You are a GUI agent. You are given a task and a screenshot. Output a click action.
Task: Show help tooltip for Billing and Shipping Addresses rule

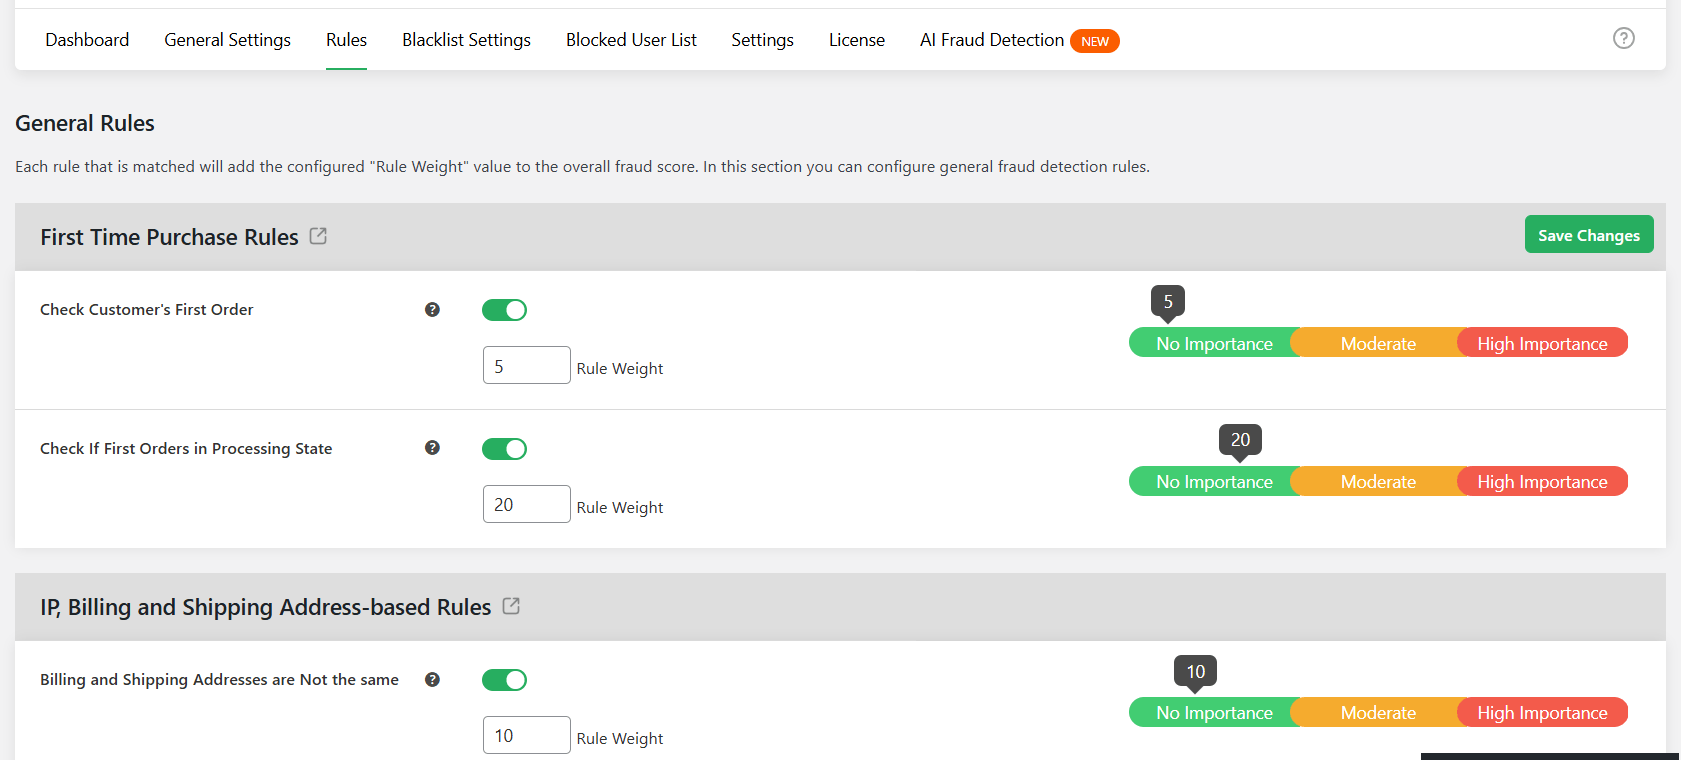coord(432,680)
